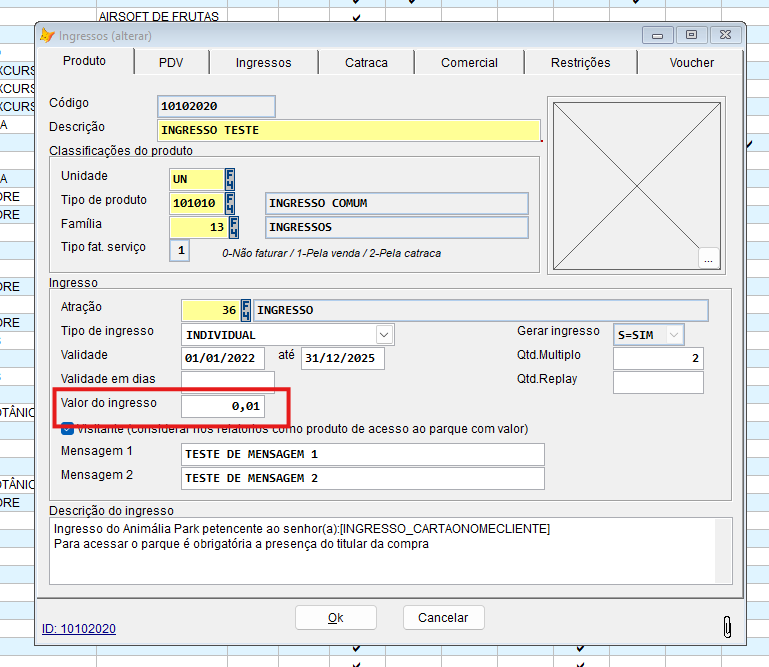Edit the Mensagem 2 text field
Image resolution: width=769 pixels, height=667 pixels.
pyautogui.click(x=362, y=478)
